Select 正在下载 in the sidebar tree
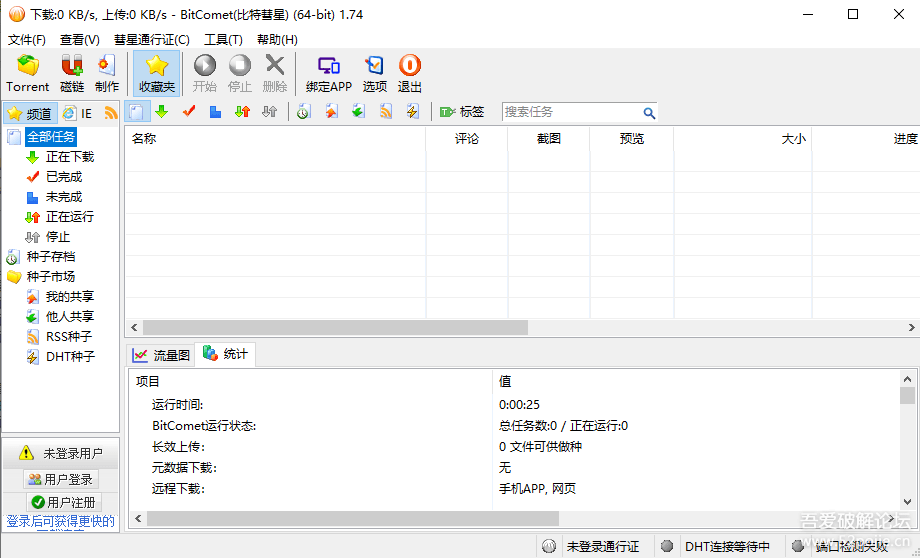 click(x=70, y=157)
